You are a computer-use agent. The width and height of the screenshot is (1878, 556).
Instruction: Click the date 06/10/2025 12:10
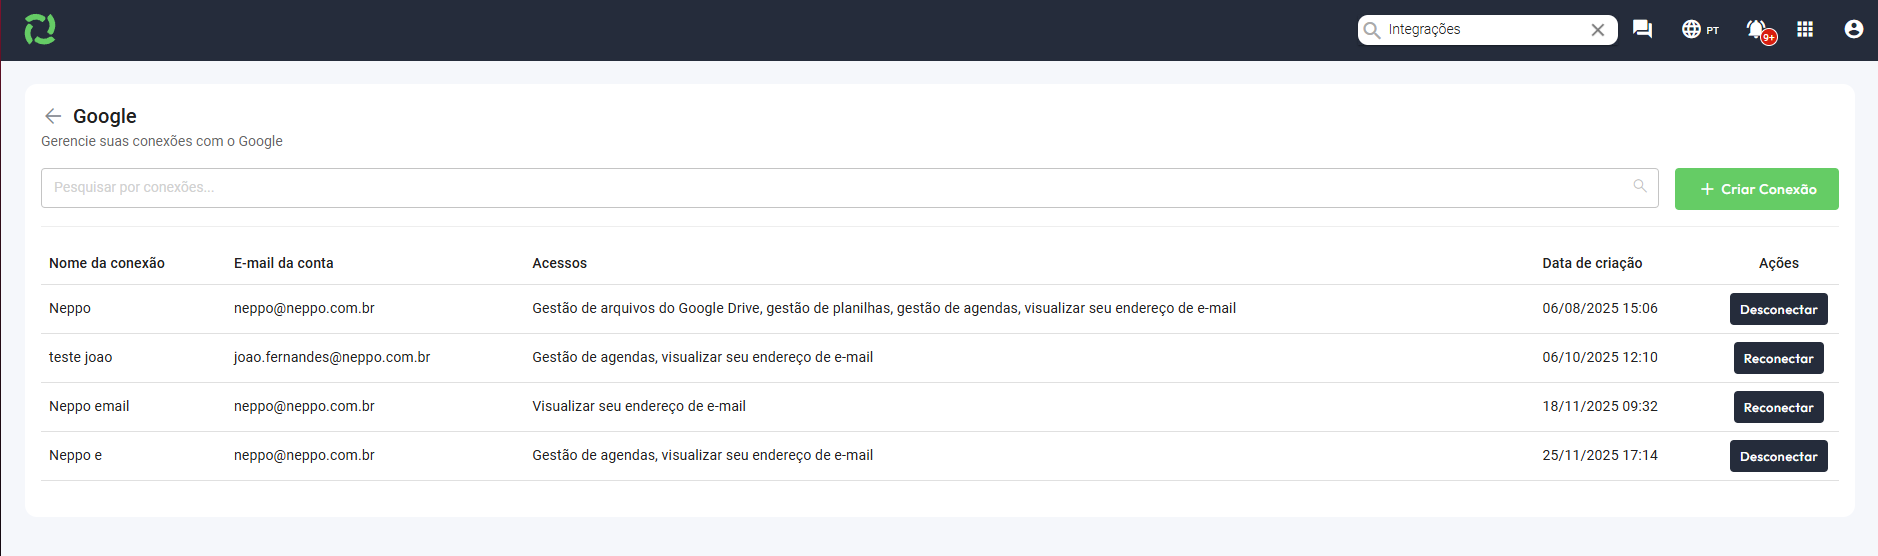[x=1600, y=357]
